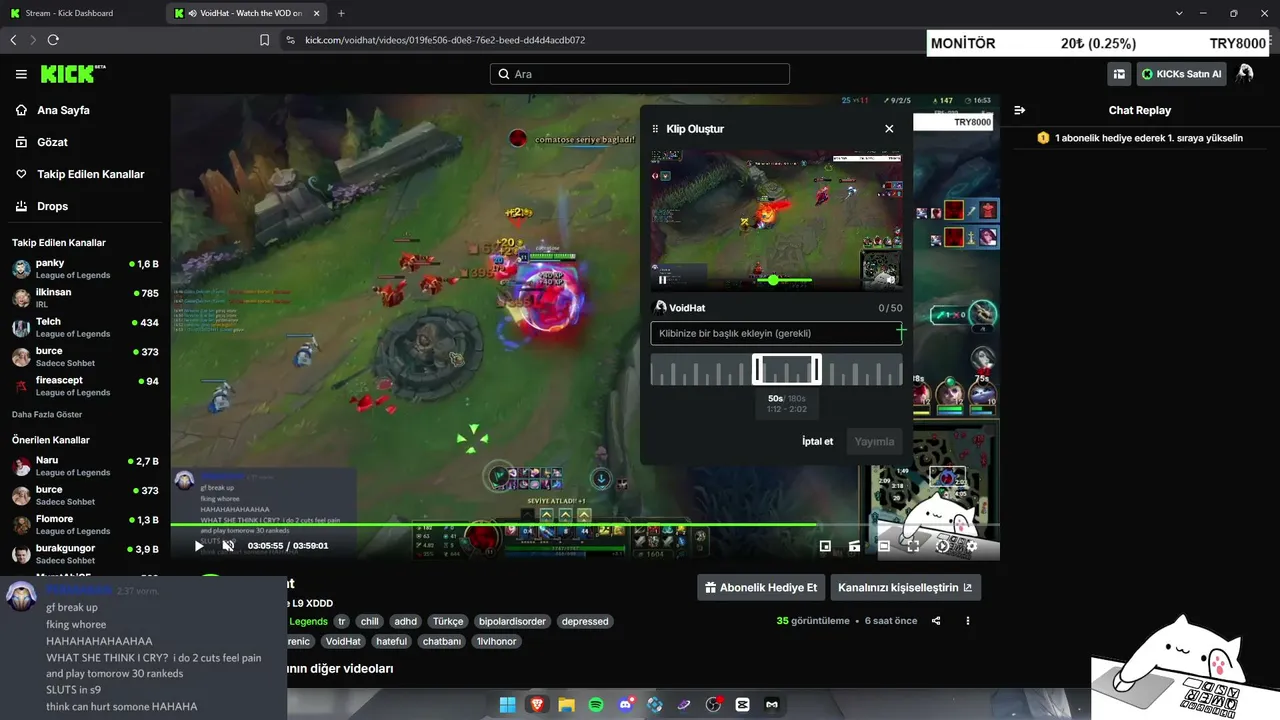Click the clip range selector on timeline
Screen dimensions: 1280x720
(787, 369)
